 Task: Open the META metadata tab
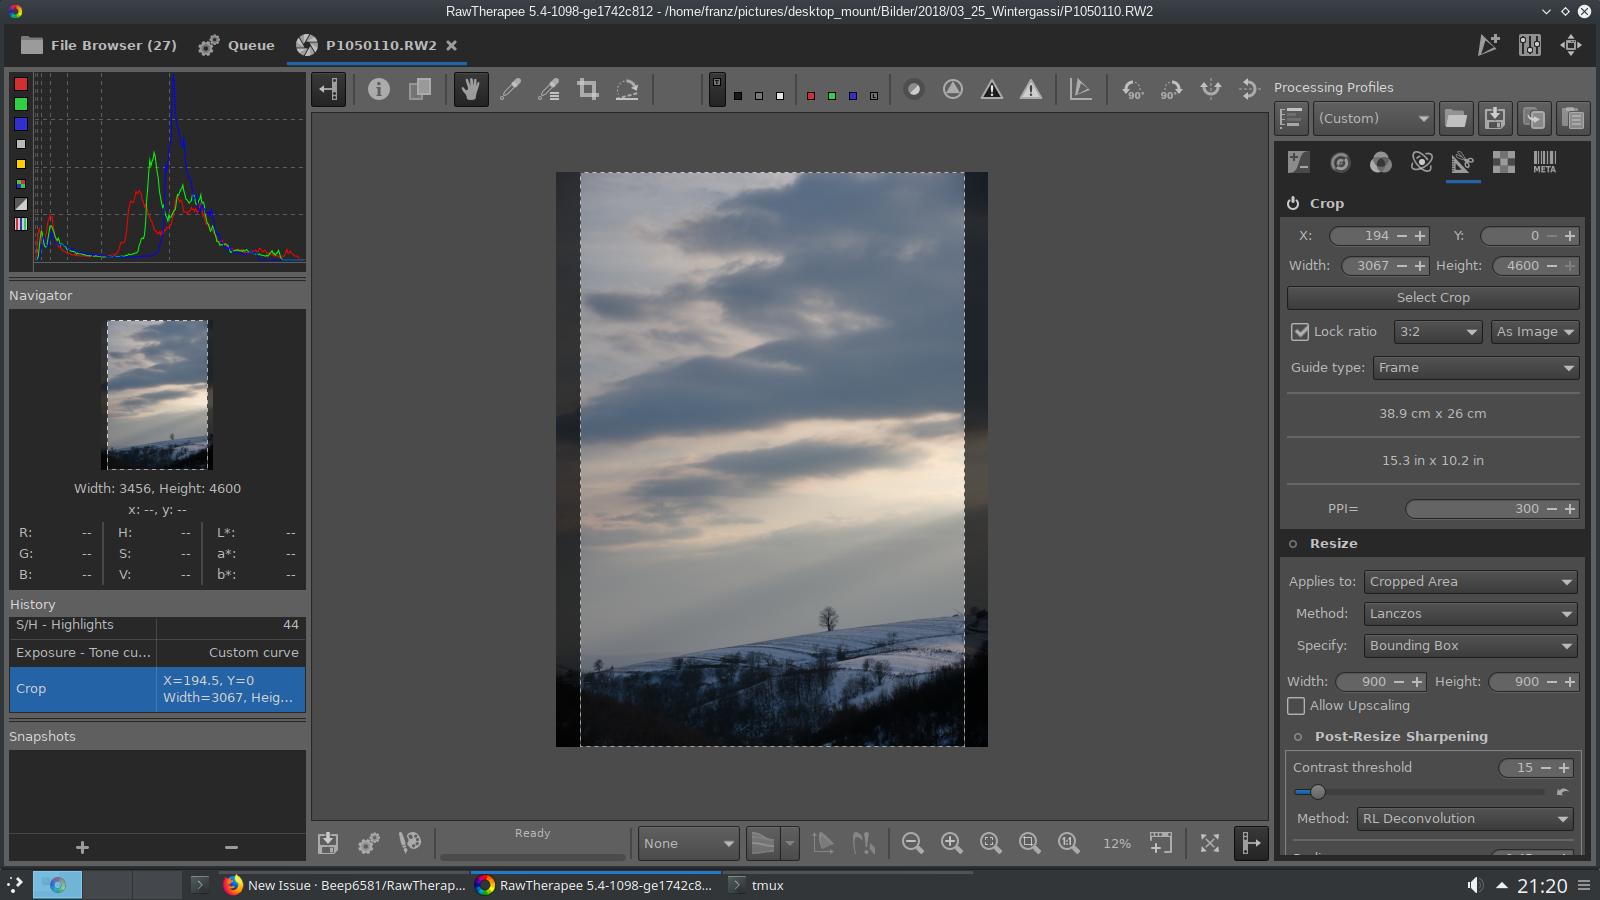pyautogui.click(x=1543, y=162)
